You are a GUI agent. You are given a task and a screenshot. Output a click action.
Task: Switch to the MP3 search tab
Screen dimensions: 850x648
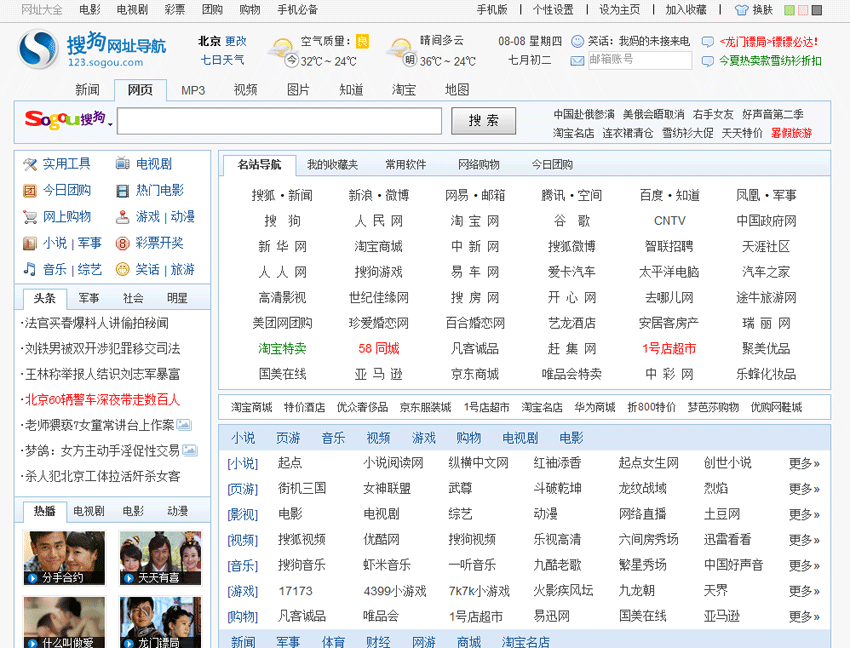193,90
